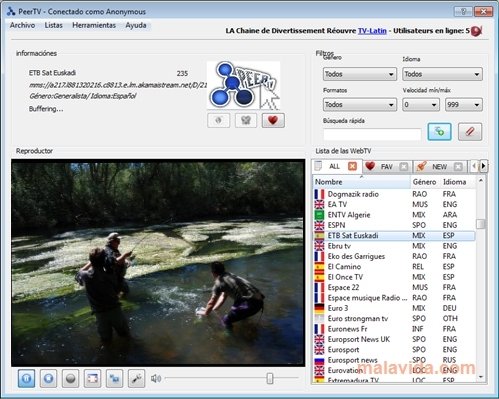Switch to fullscreen video icon

[x=92, y=378]
